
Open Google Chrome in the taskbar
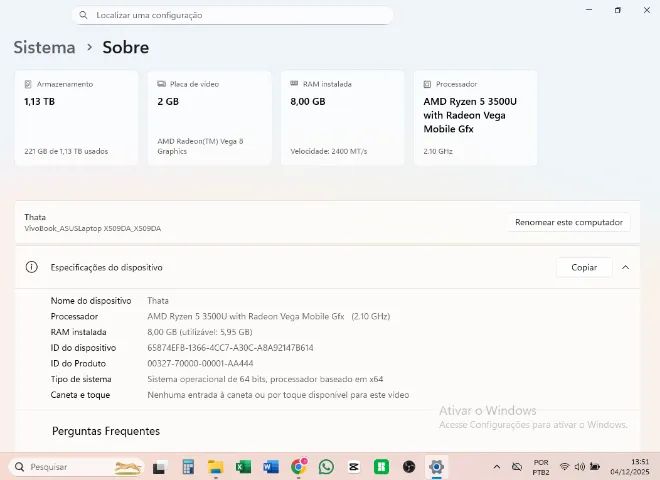pos(298,467)
